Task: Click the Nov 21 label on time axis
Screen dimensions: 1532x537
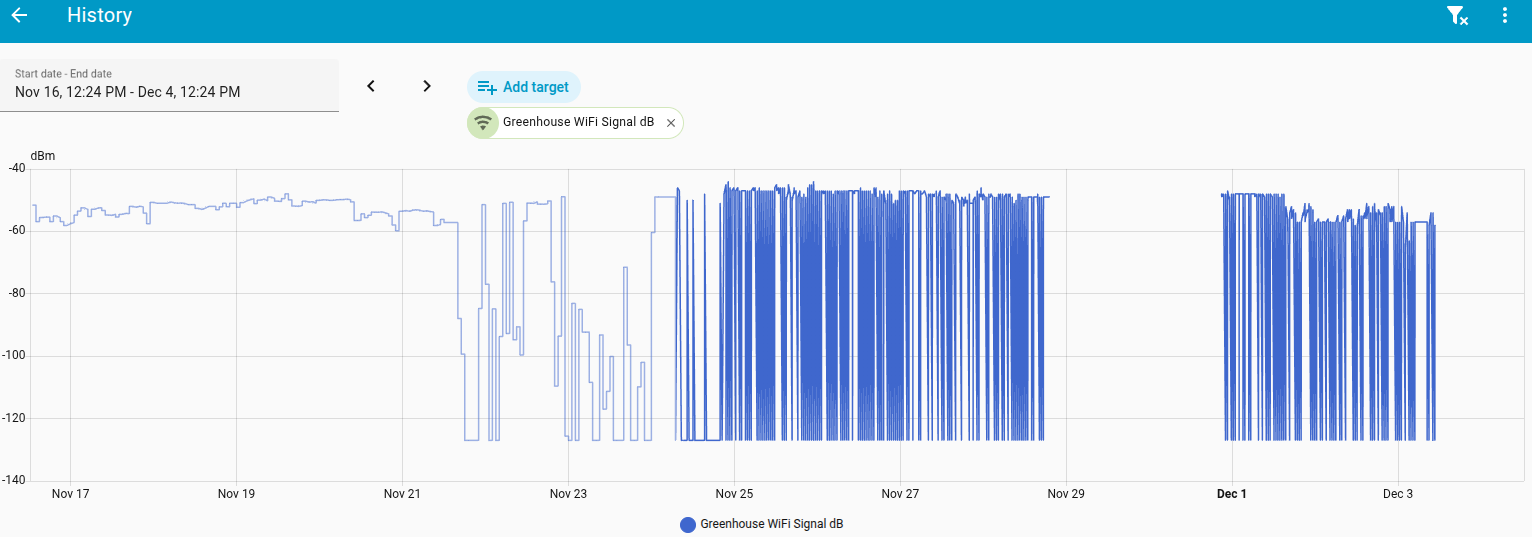Action: tap(402, 494)
